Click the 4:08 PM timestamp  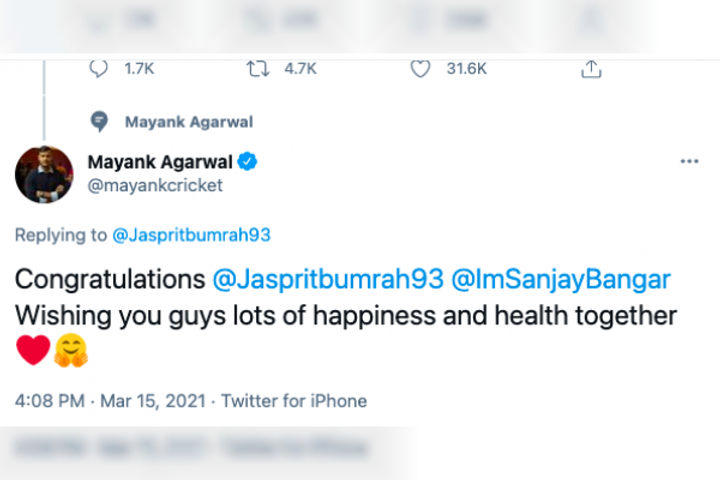[50, 401]
